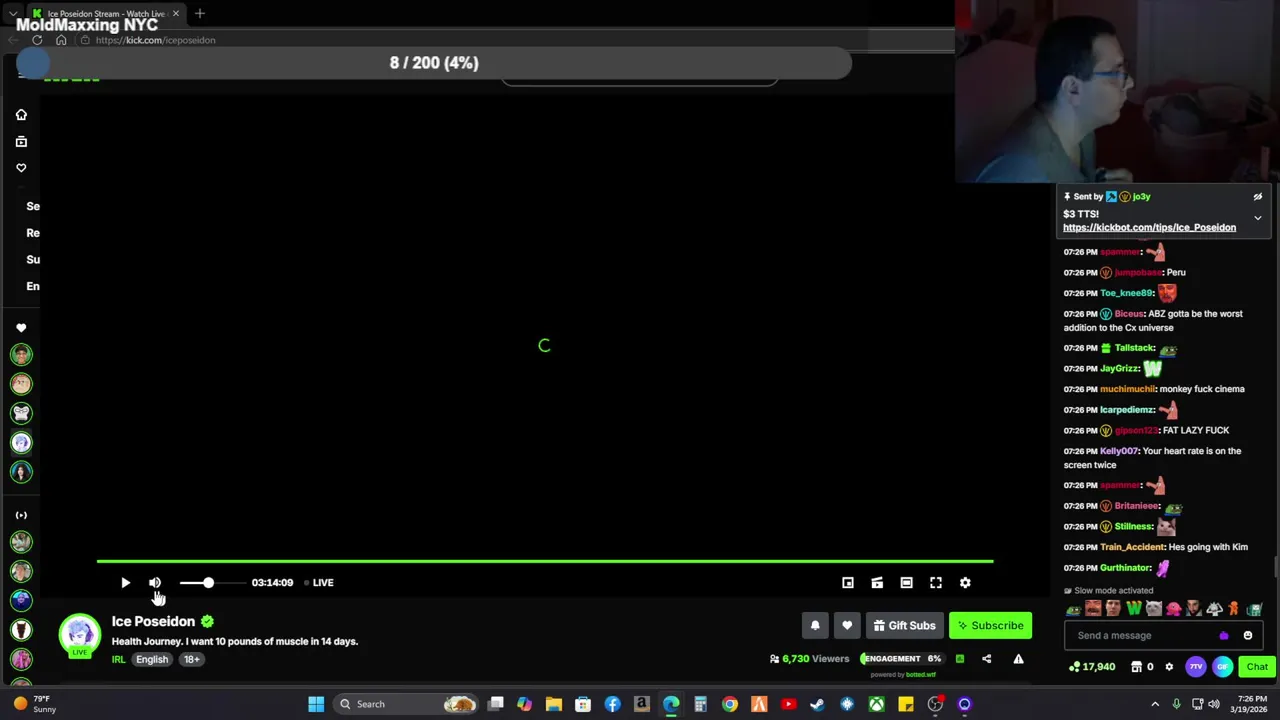Open the channel shop icon showing 0
The width and height of the screenshot is (1280, 720).
[1142, 667]
